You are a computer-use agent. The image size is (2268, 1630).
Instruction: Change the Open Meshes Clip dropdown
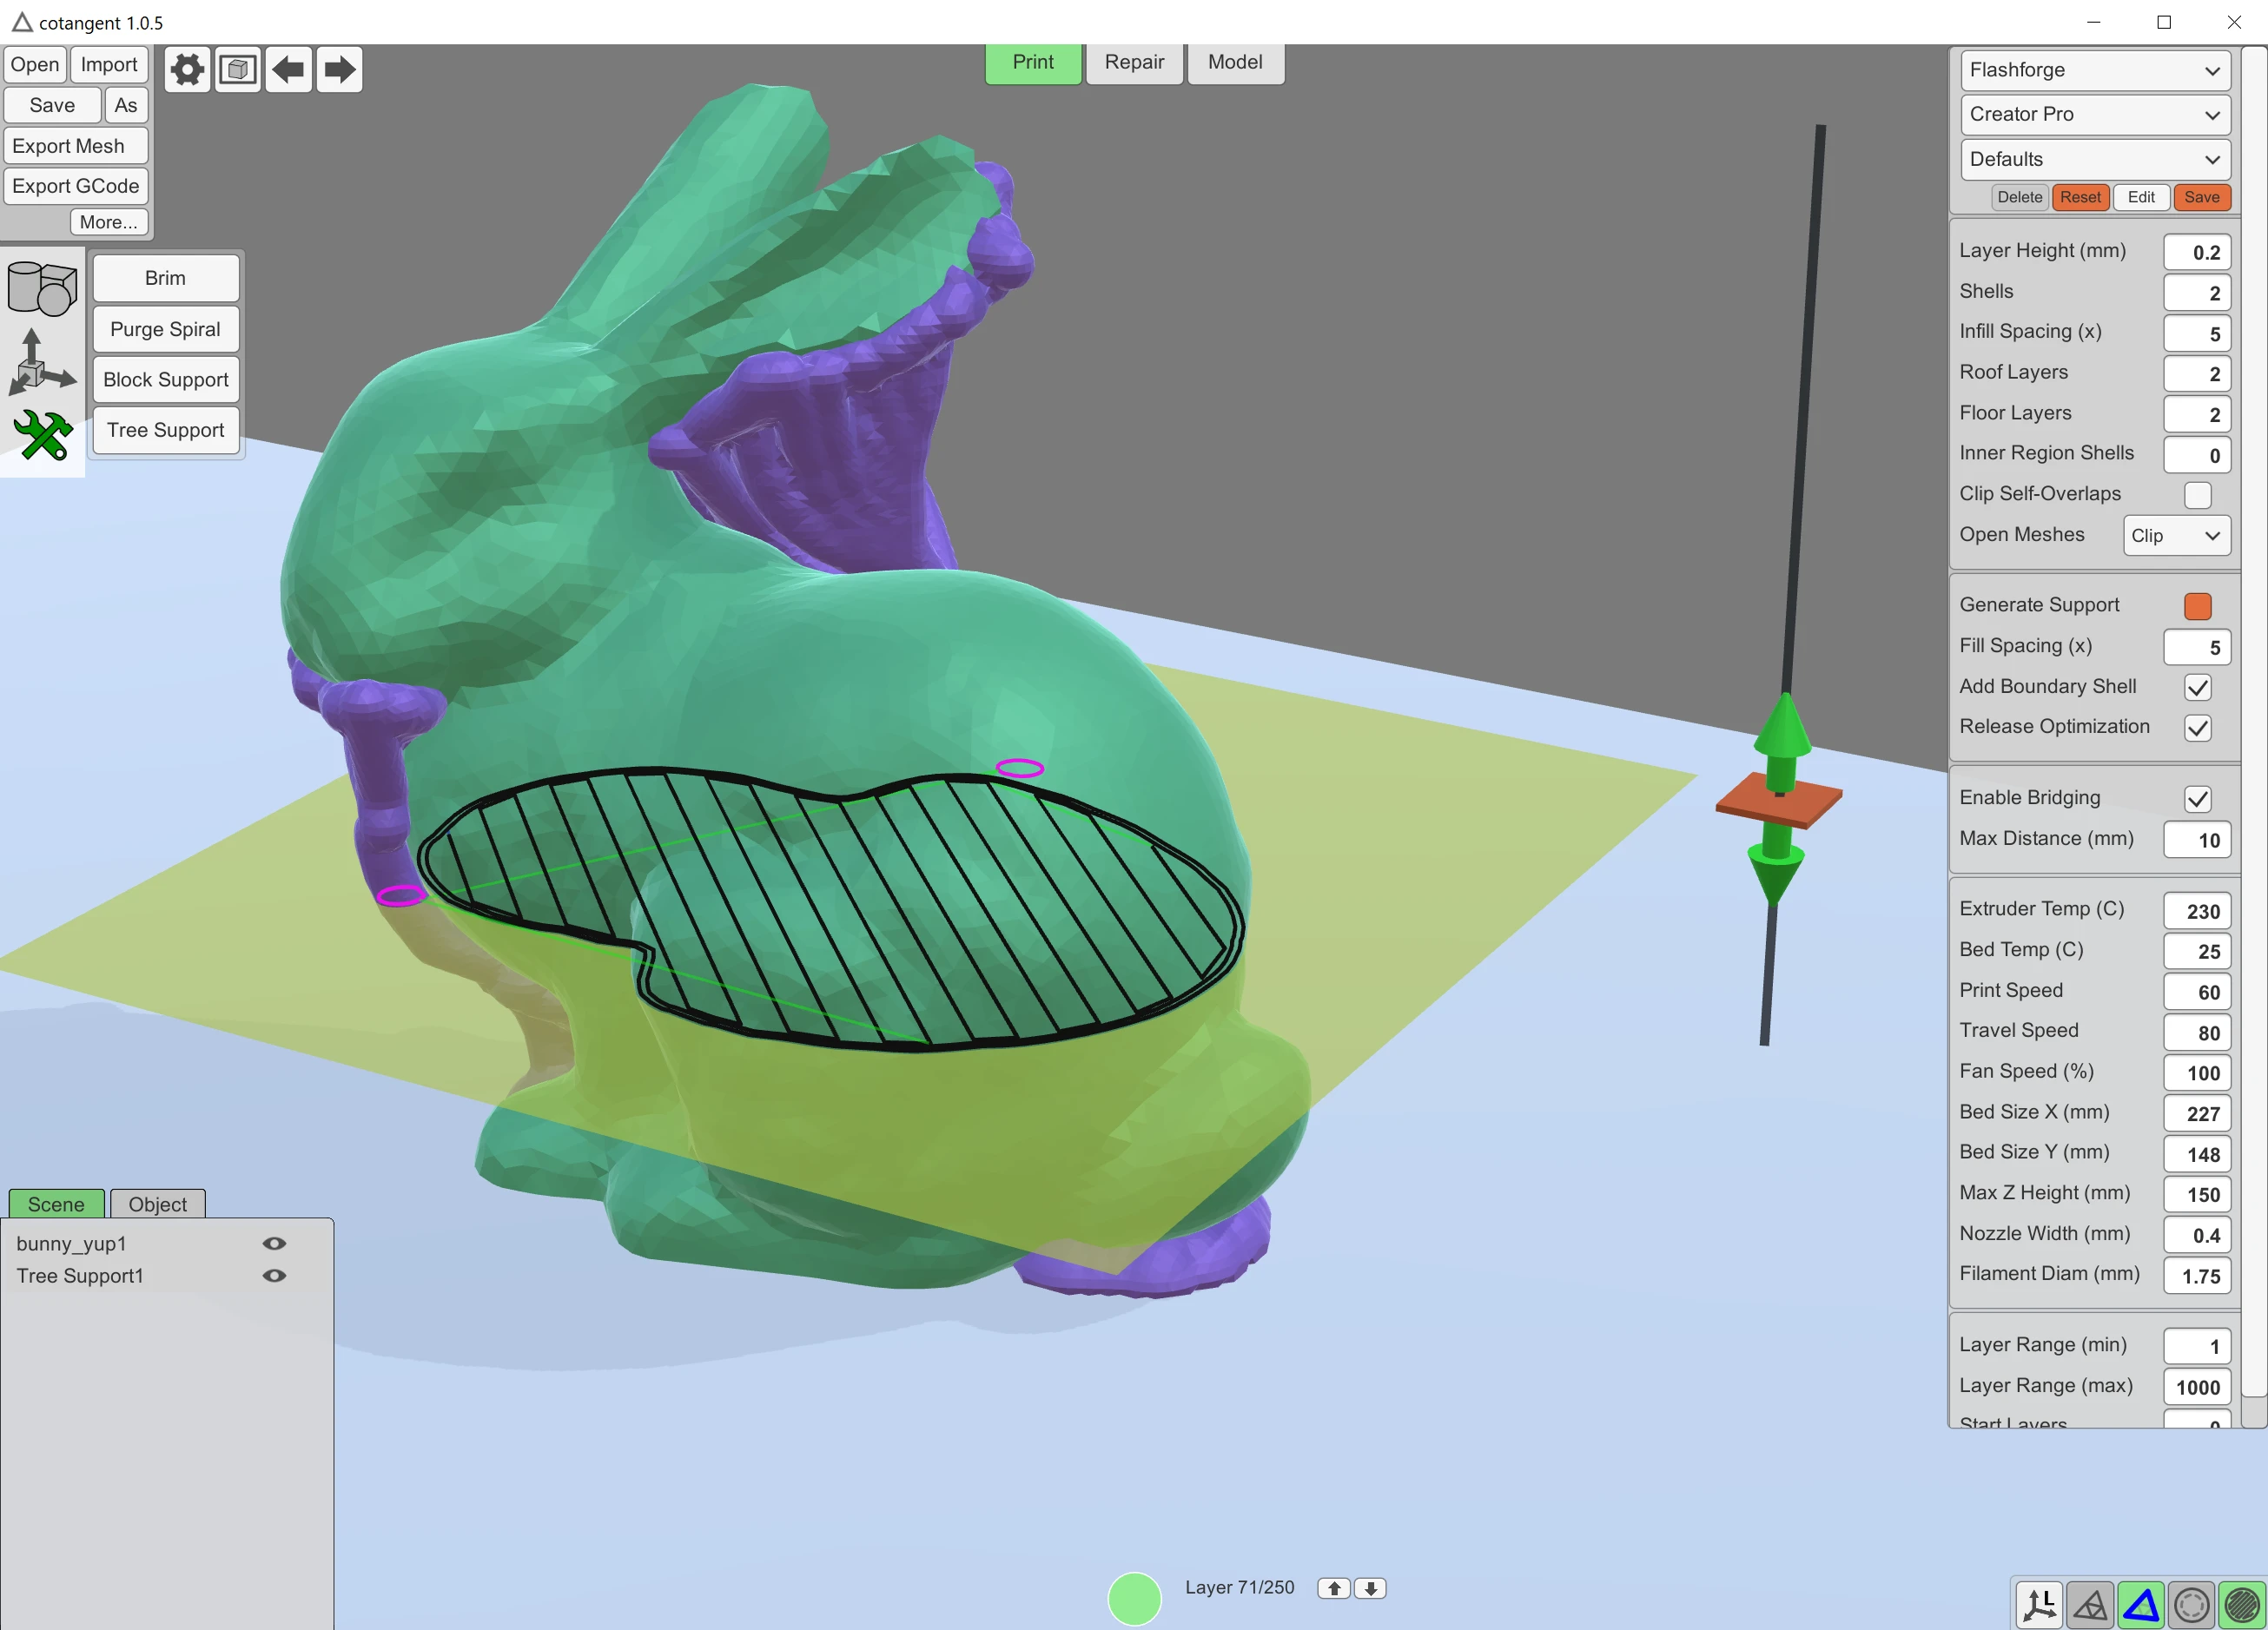tap(2176, 535)
